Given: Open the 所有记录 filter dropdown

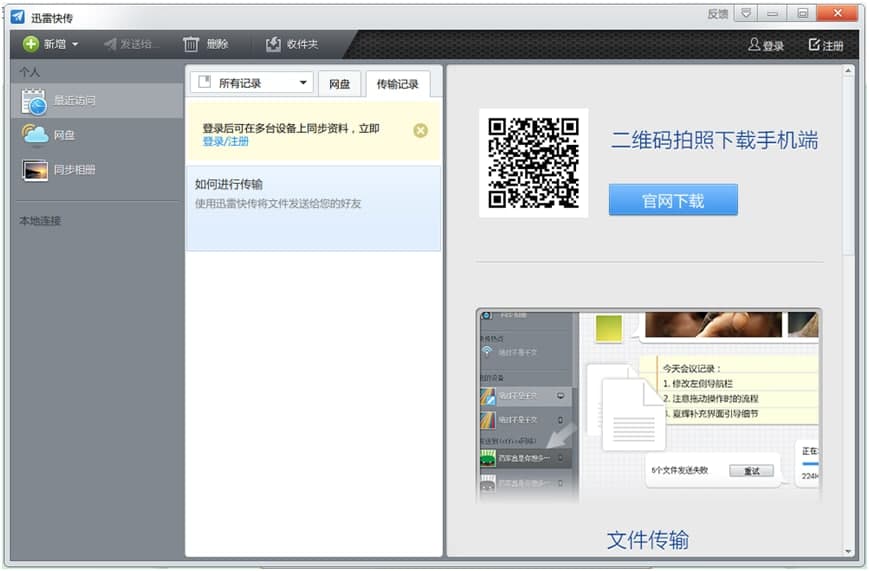Looking at the screenshot, I should point(252,83).
